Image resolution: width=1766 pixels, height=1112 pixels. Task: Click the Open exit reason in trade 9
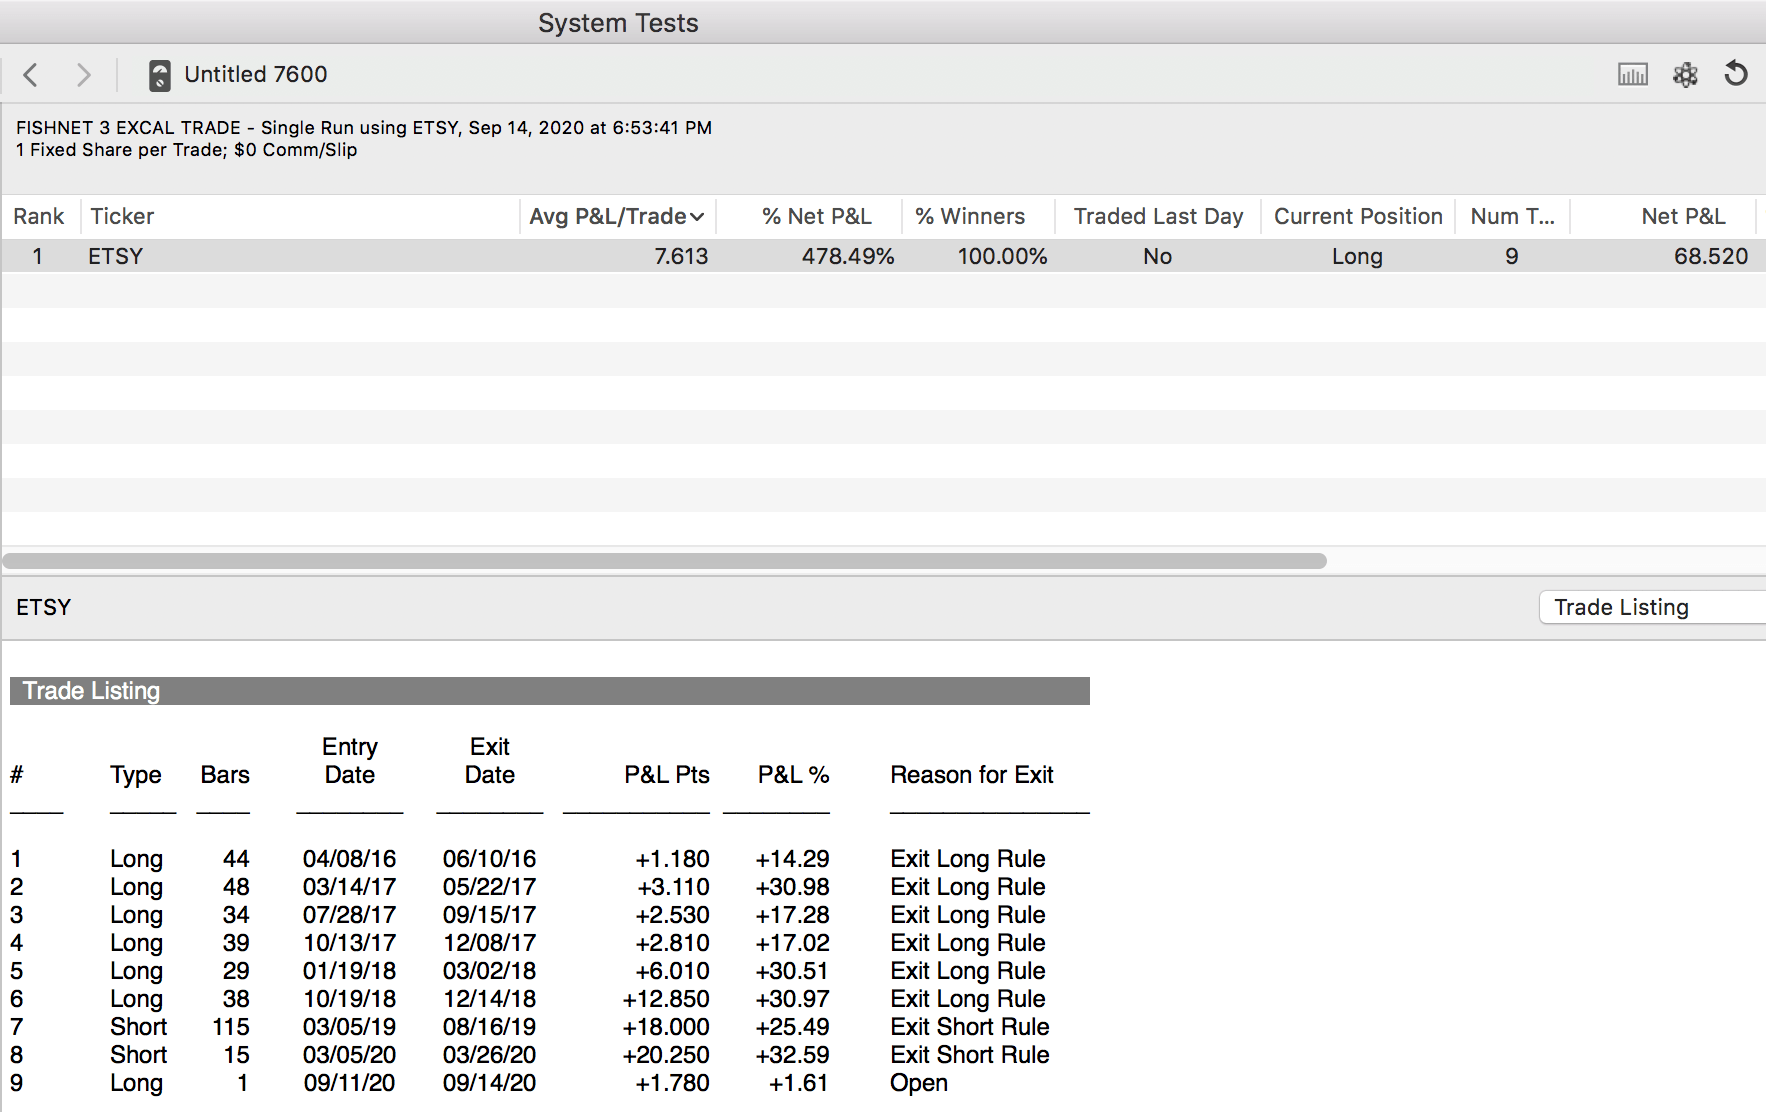[x=919, y=1083]
